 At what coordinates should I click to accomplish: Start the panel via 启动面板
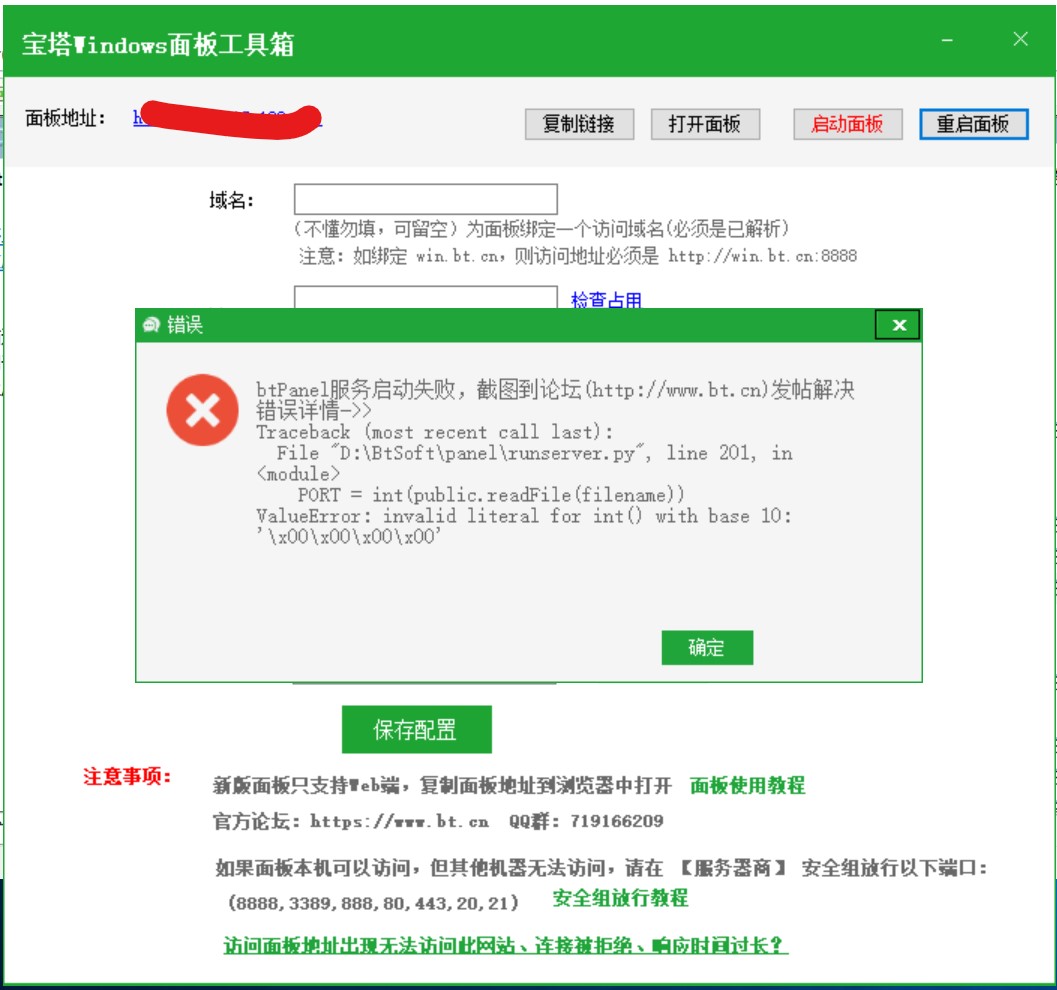(847, 124)
